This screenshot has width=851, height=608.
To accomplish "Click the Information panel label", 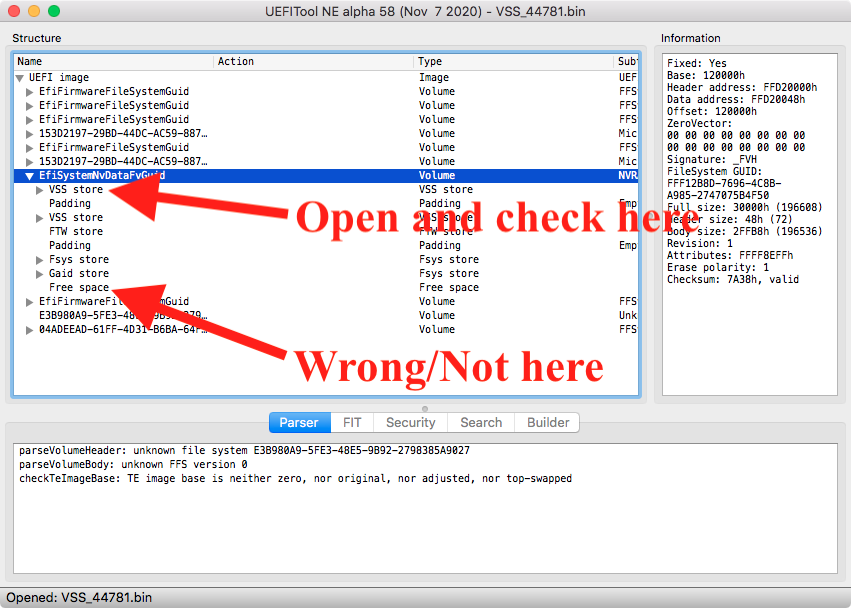I will pos(690,38).
